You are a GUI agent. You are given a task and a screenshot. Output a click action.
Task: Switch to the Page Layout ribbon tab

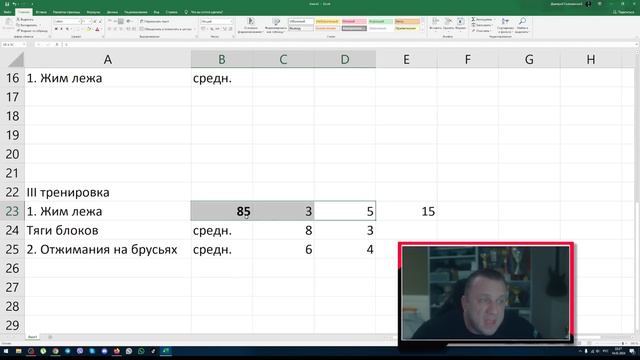[x=67, y=12]
